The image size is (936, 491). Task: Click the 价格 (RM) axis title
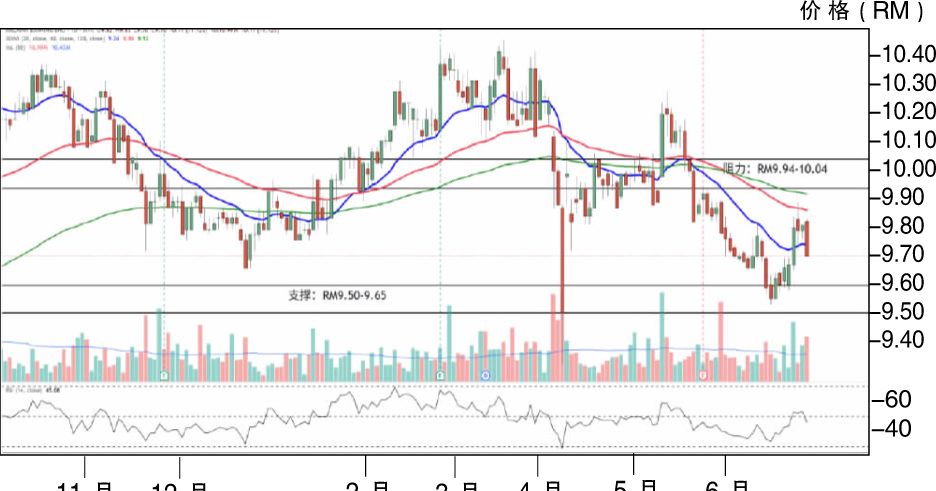(862, 10)
